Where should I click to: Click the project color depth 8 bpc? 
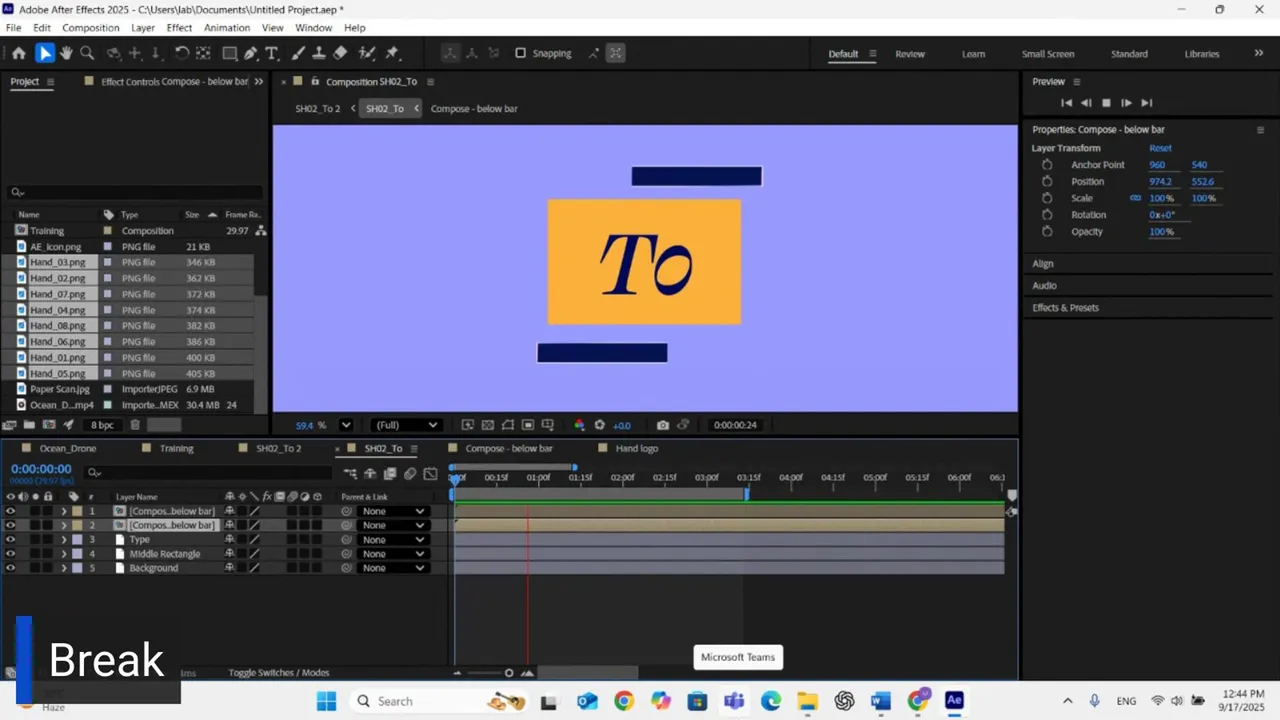102,425
